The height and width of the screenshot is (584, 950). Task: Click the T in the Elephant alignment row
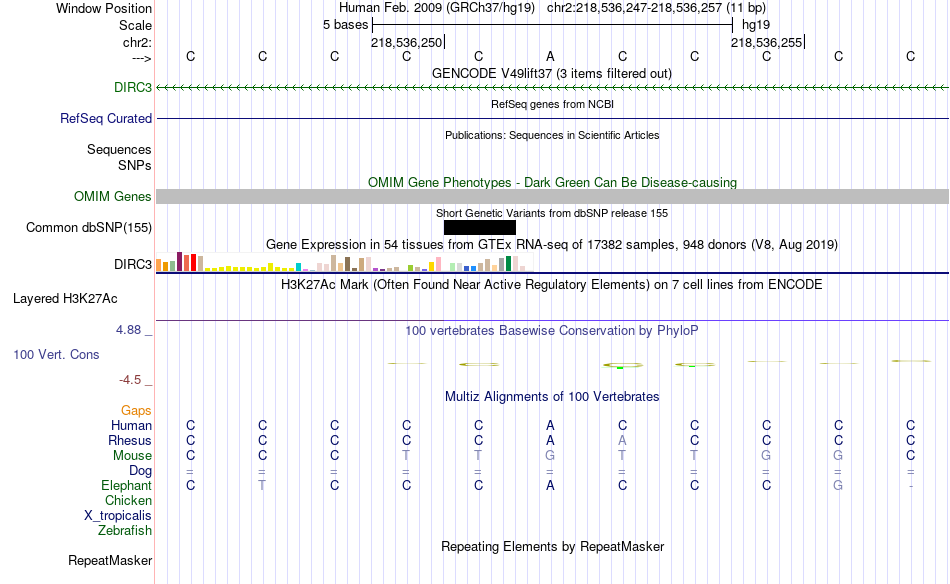click(x=262, y=485)
